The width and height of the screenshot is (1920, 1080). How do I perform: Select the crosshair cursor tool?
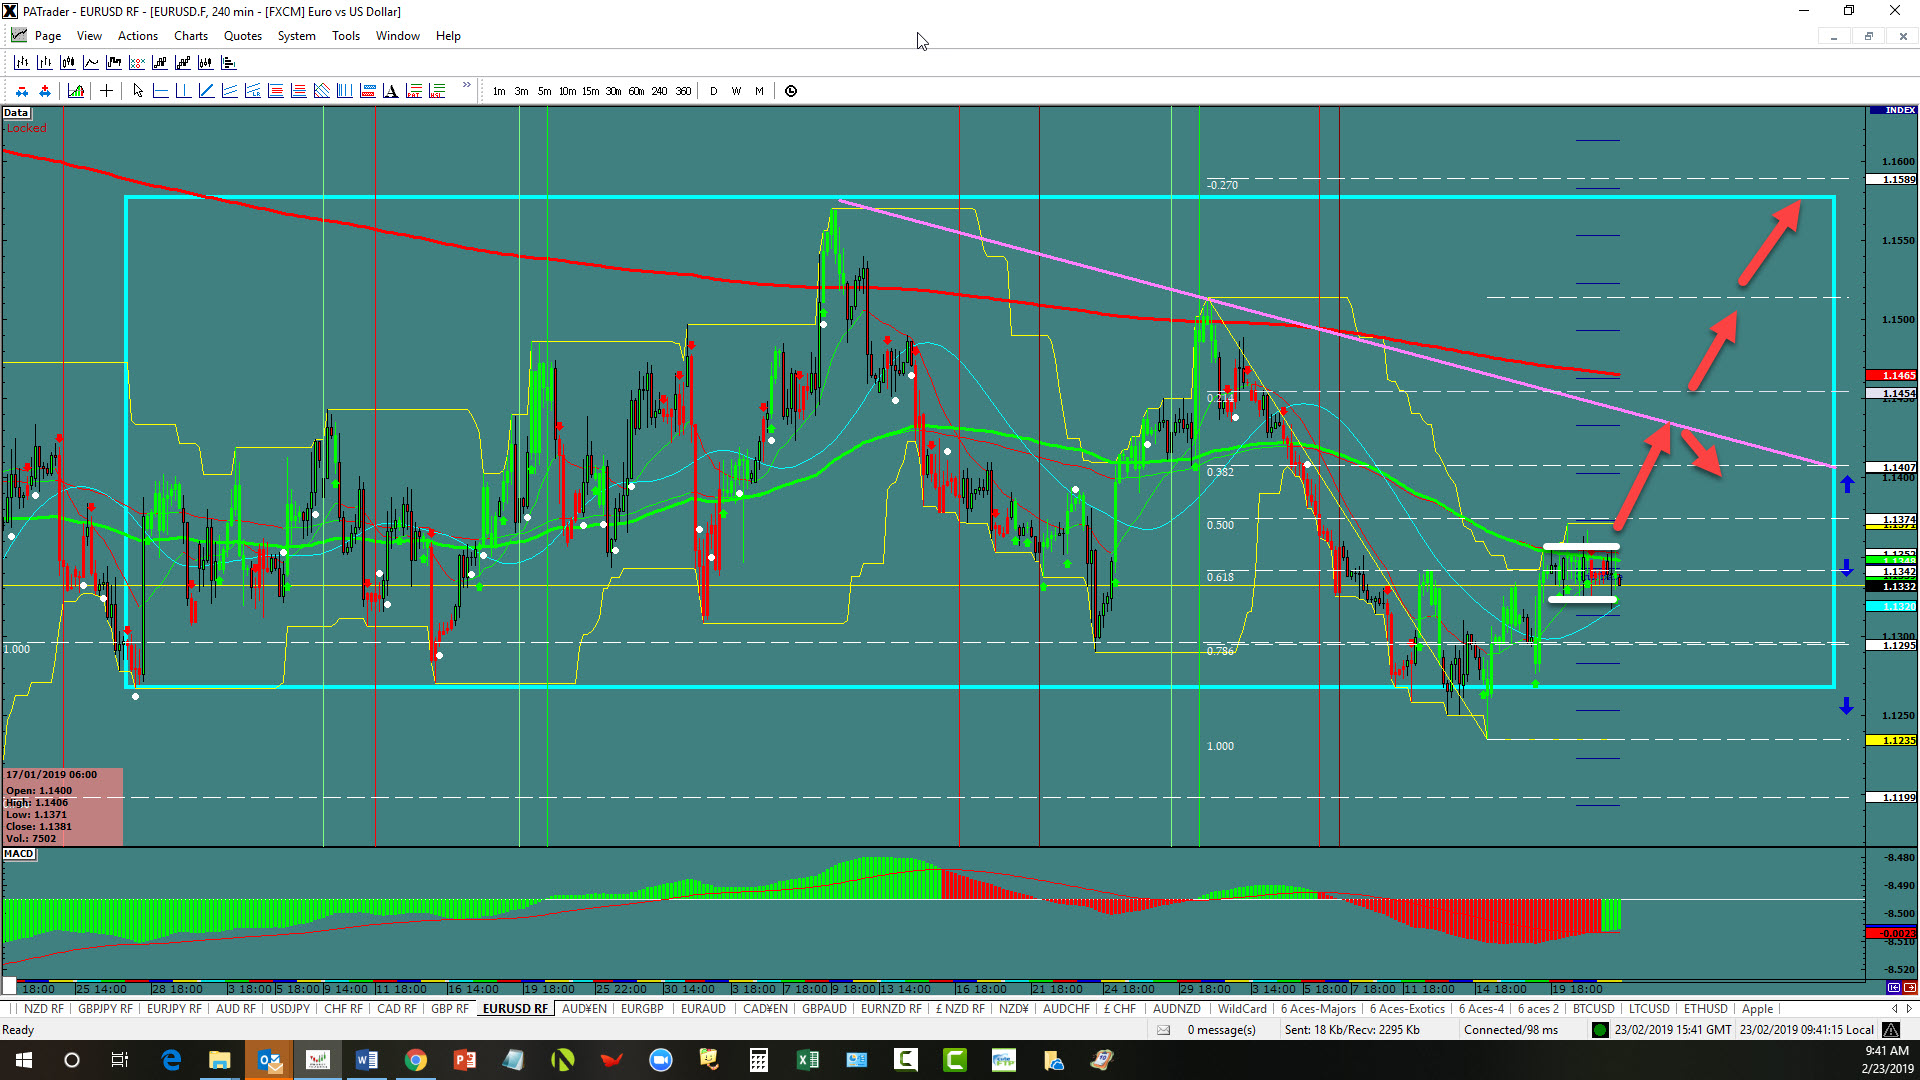[x=106, y=91]
